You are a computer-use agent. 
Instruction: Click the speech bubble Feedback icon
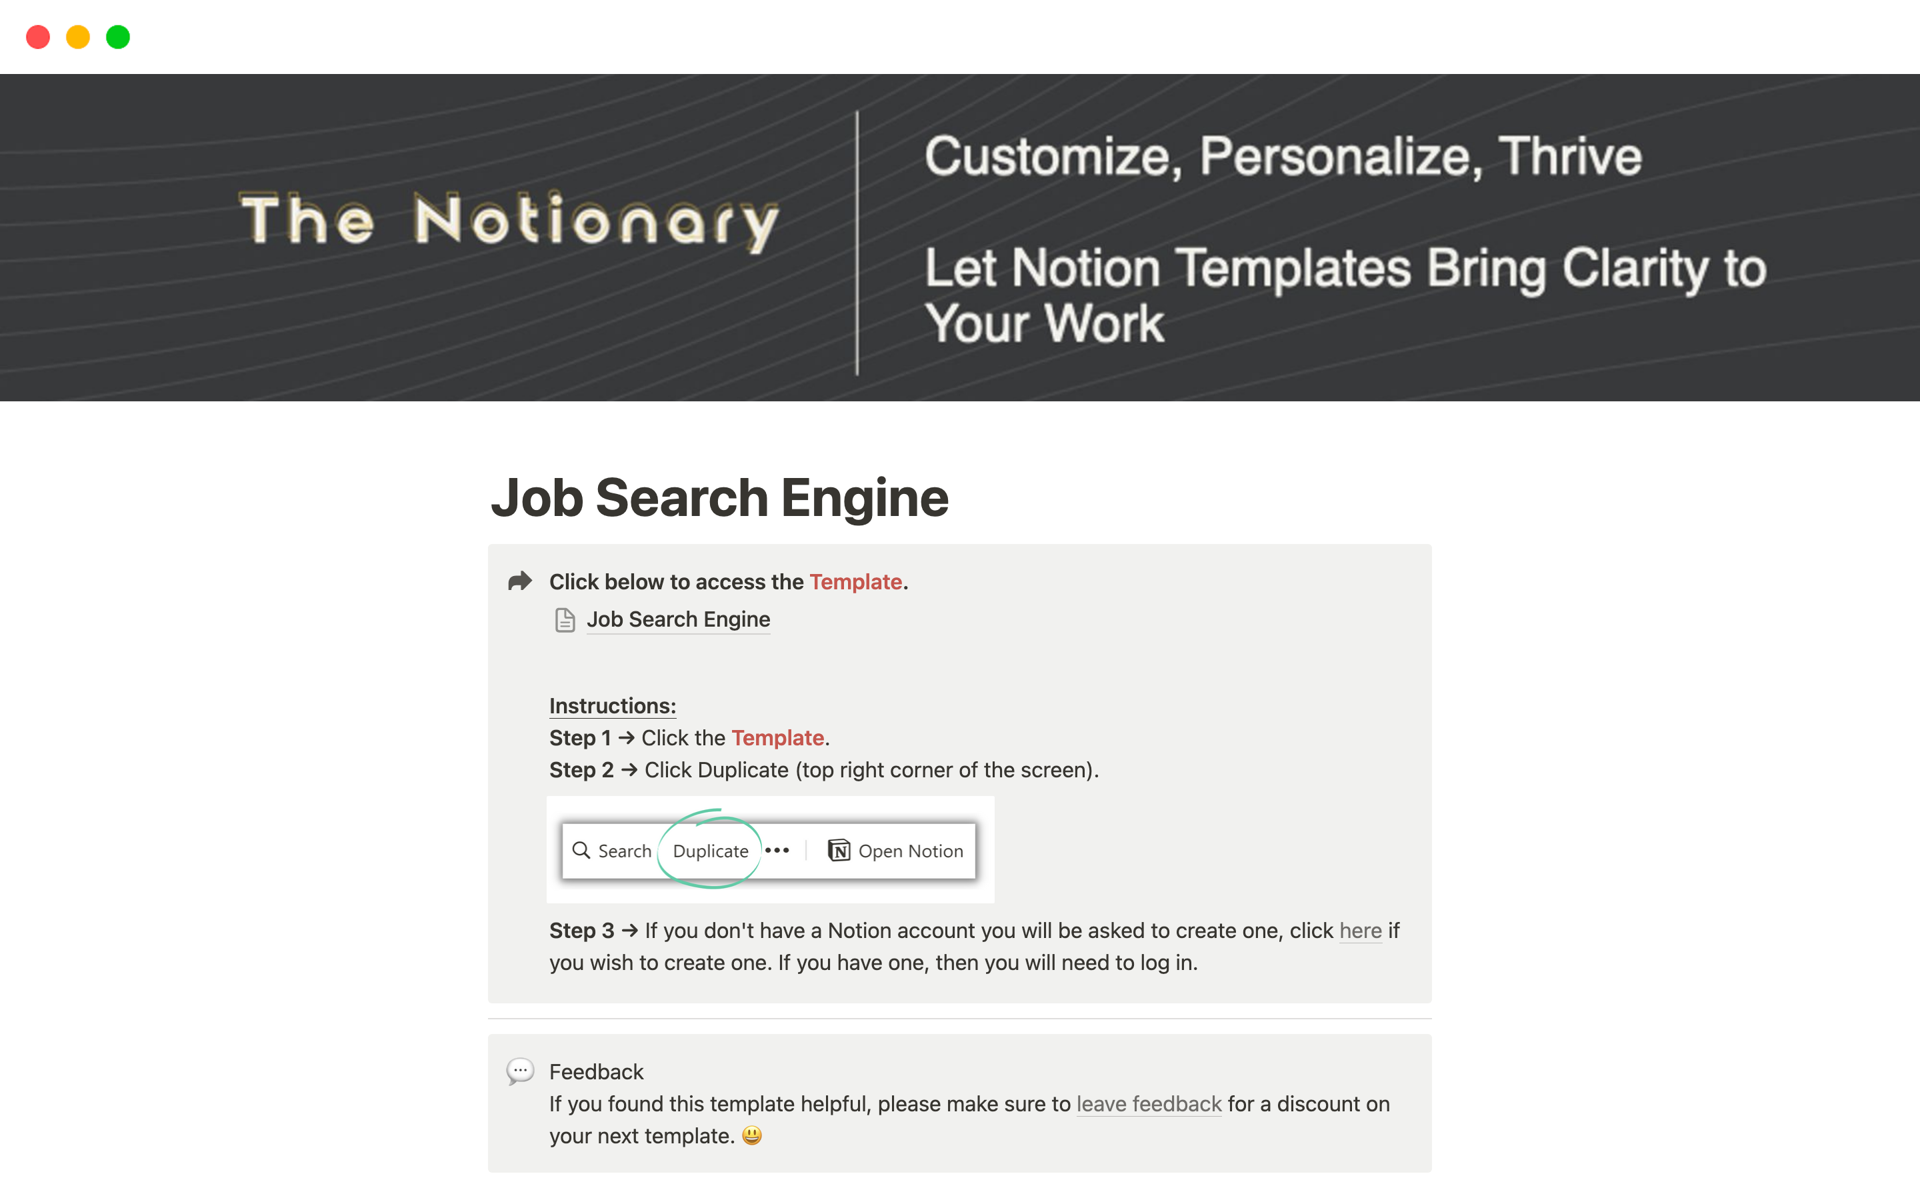pos(523,1069)
